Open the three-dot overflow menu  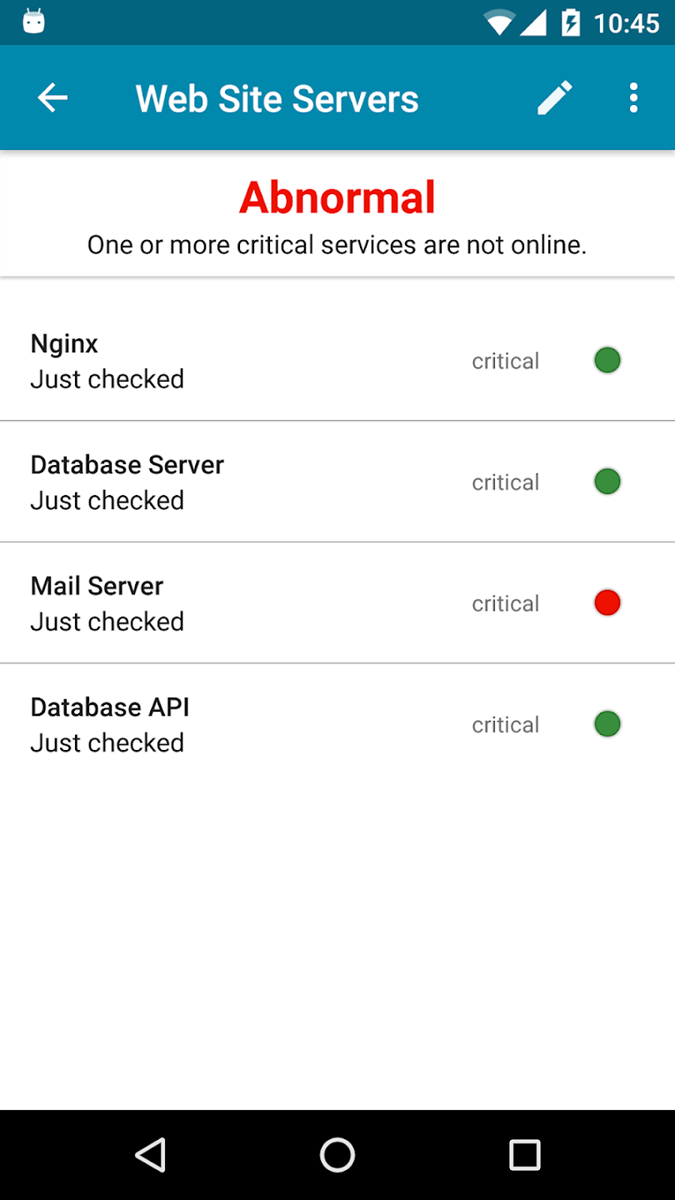(633, 98)
